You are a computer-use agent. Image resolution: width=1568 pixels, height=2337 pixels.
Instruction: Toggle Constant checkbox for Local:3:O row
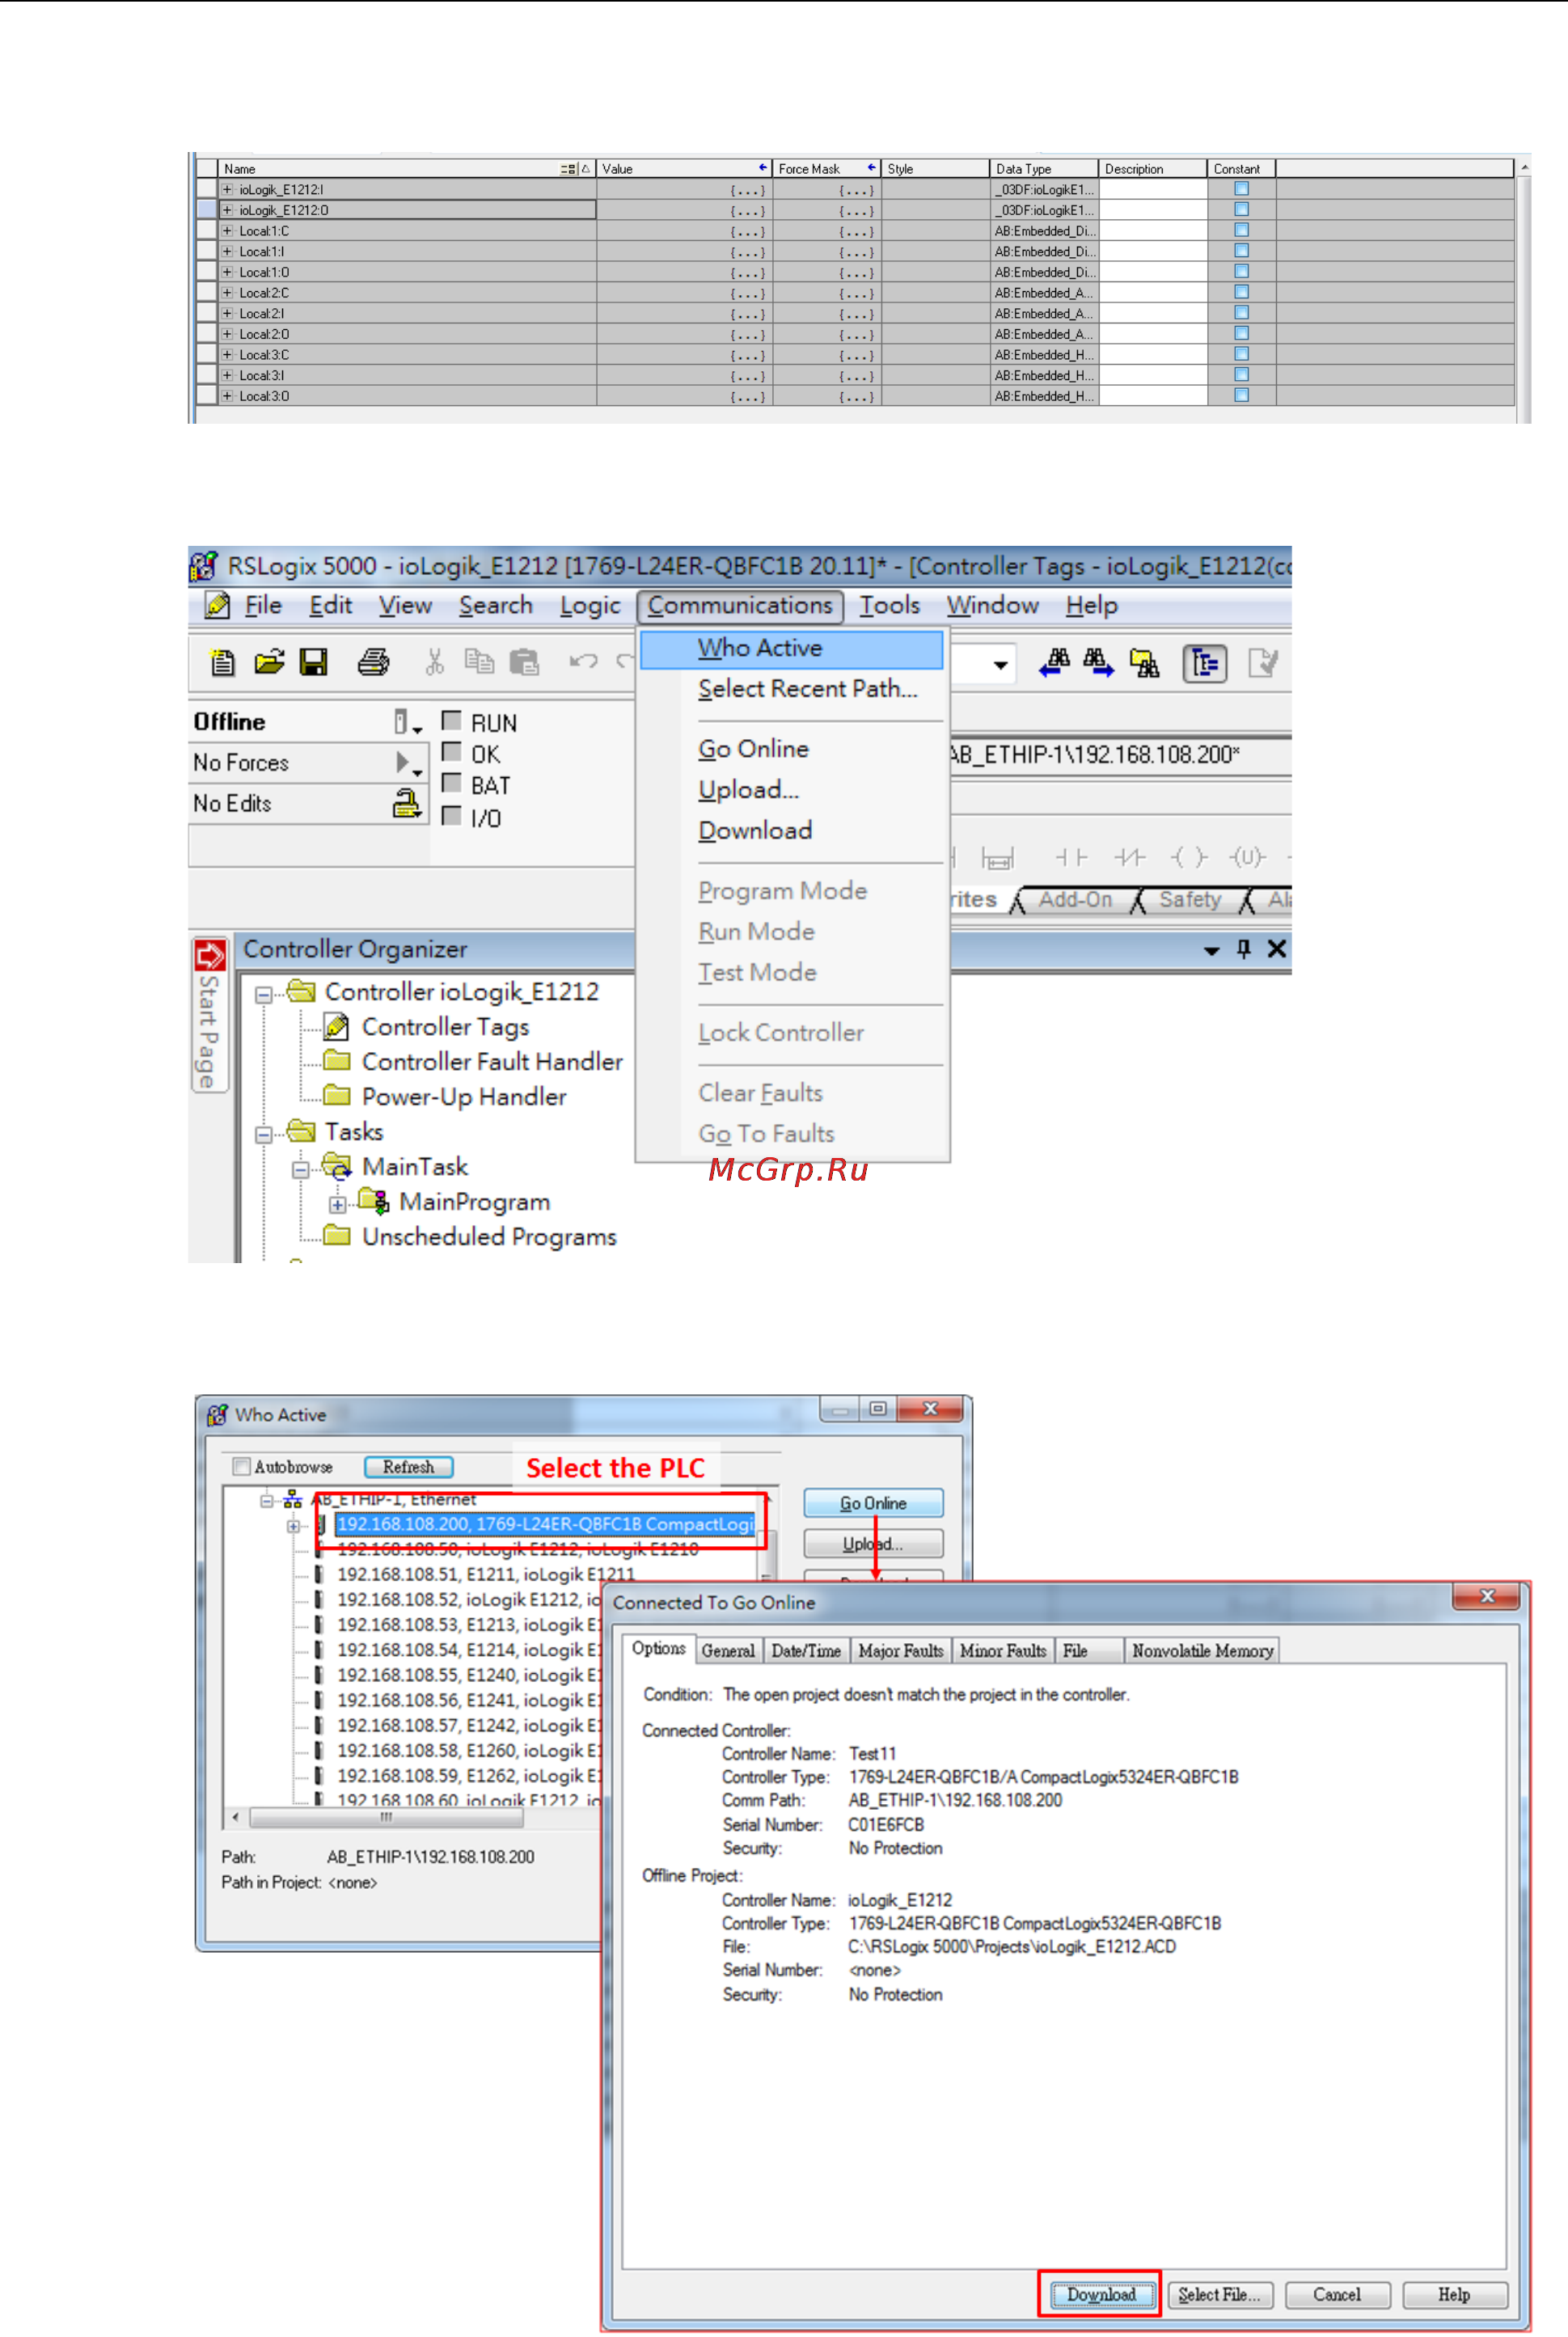point(1241,395)
